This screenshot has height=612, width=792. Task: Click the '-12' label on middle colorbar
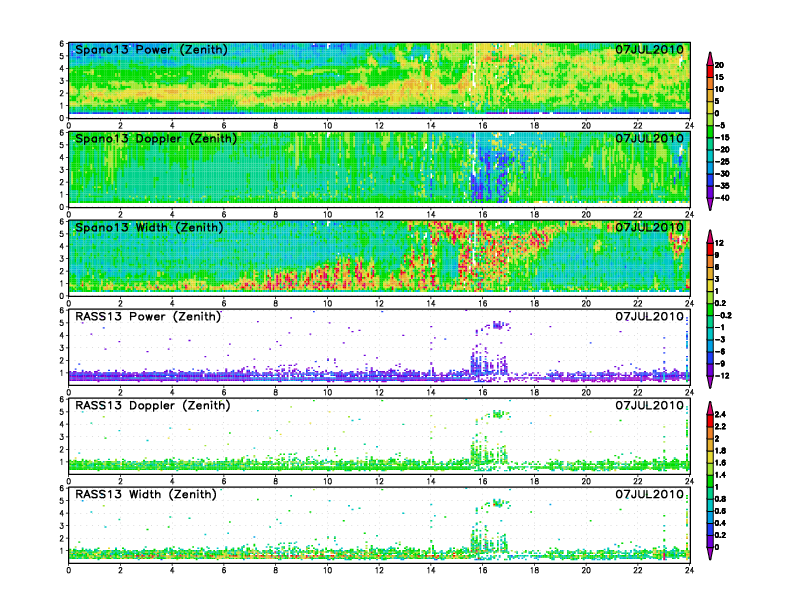click(x=722, y=376)
